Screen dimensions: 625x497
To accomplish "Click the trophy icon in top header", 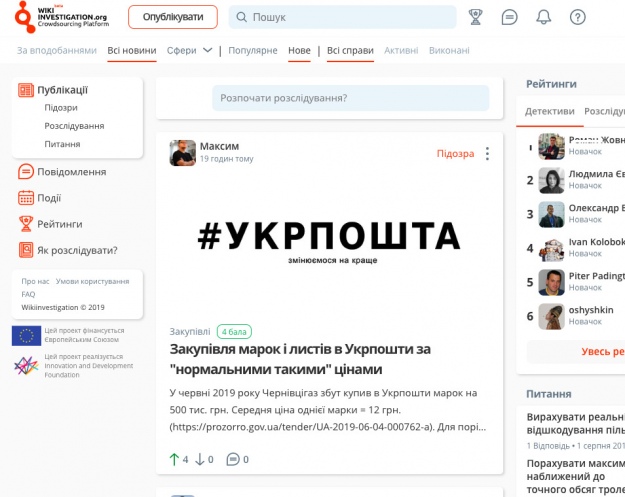I will click(476, 17).
